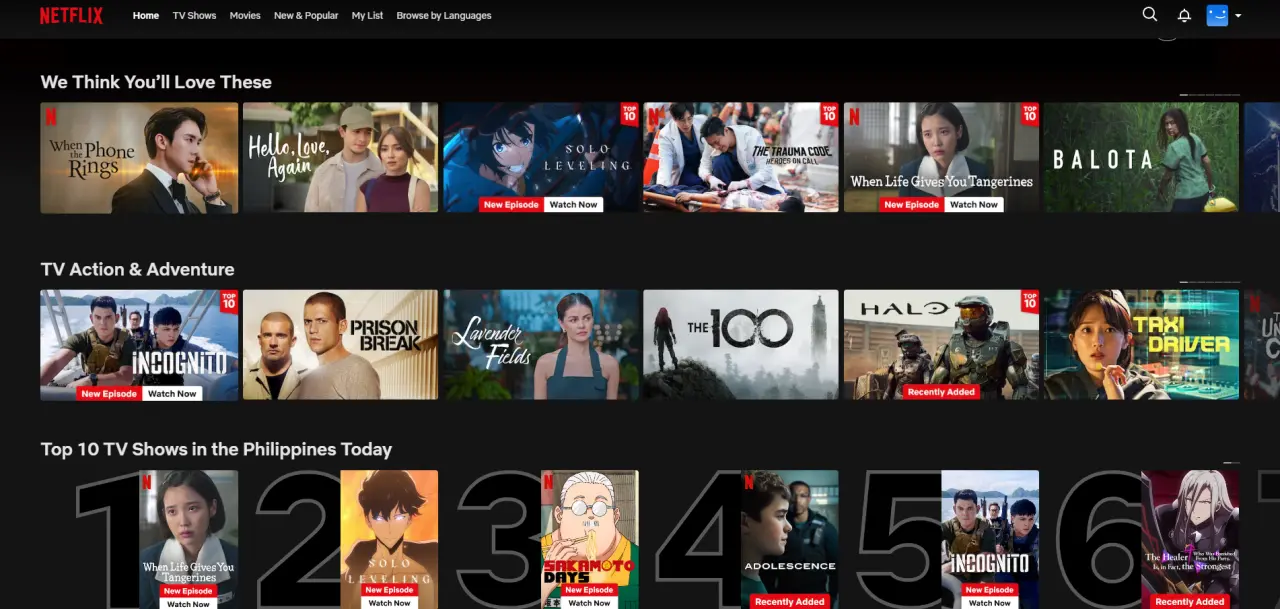Click the We Think You'll Love These heading
This screenshot has width=1280, height=609.
click(156, 82)
